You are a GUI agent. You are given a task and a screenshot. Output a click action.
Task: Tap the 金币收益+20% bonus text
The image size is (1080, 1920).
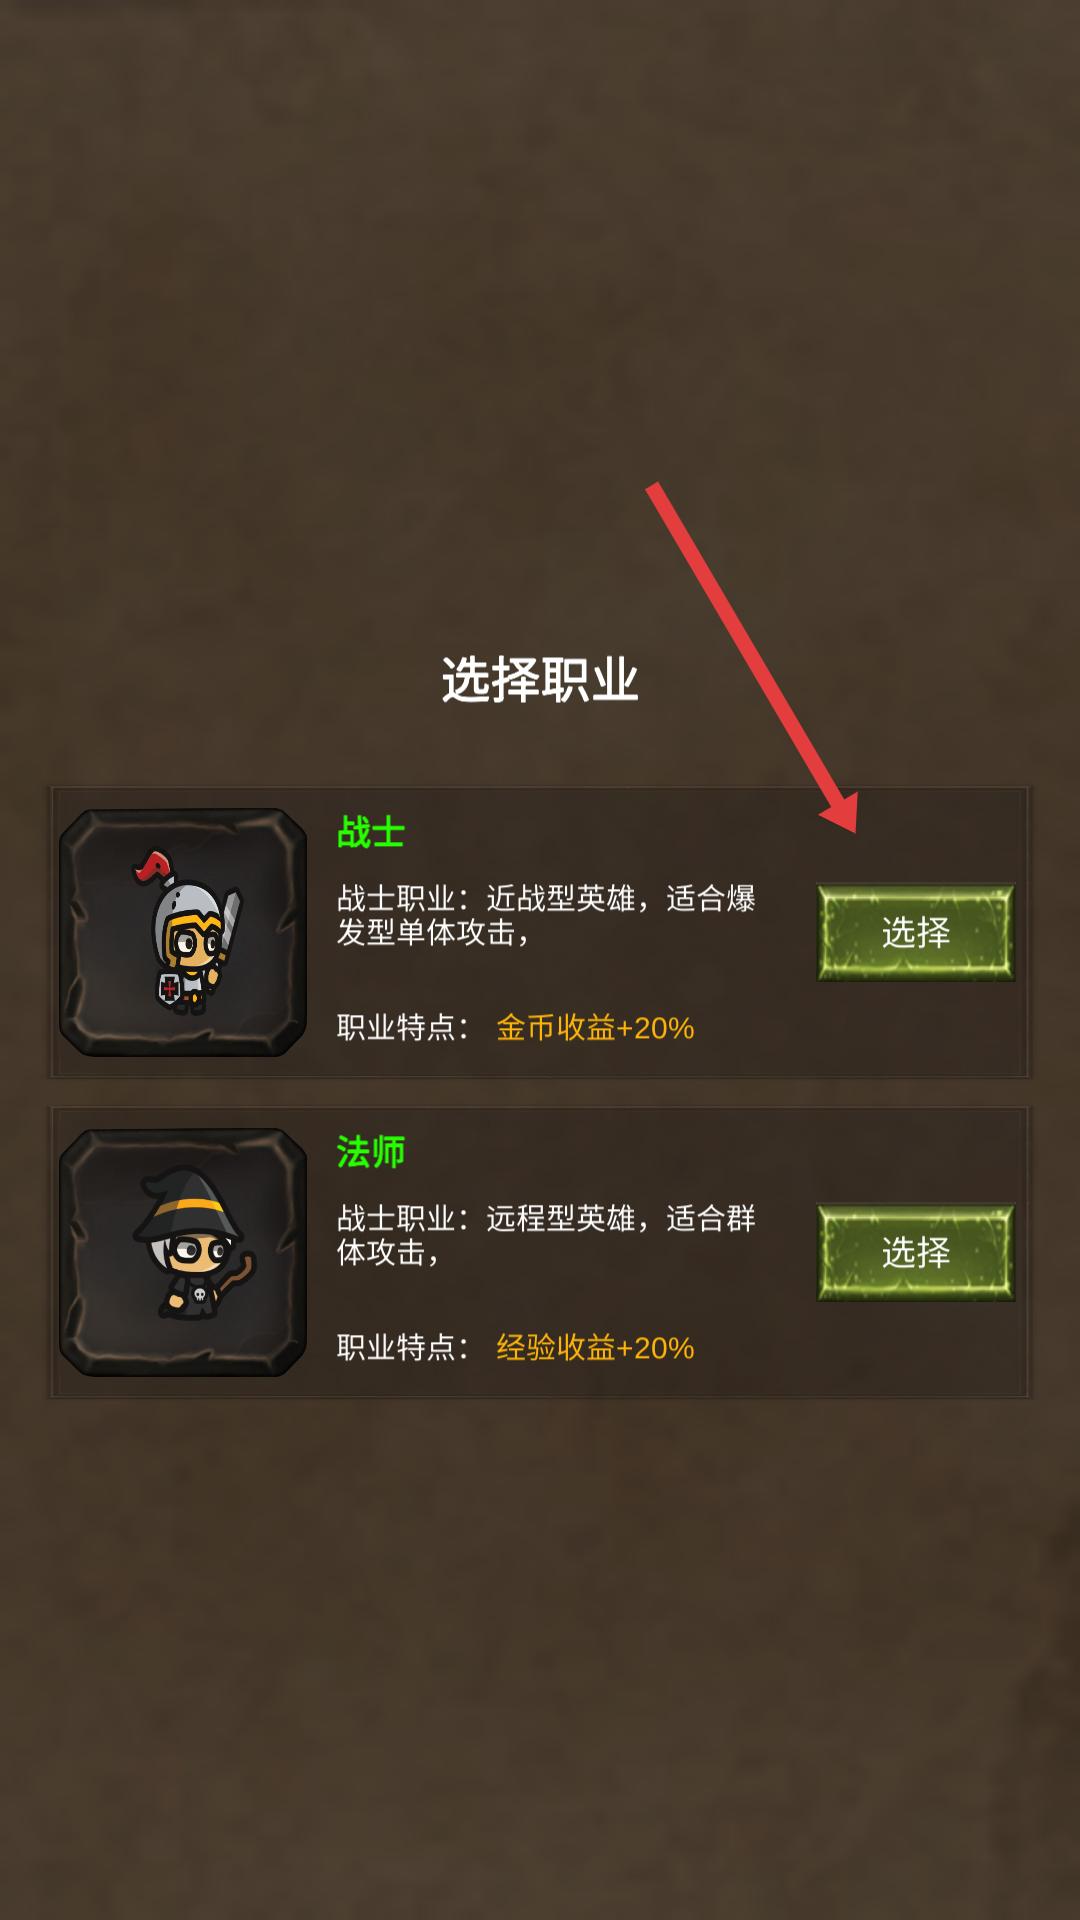tap(595, 1027)
